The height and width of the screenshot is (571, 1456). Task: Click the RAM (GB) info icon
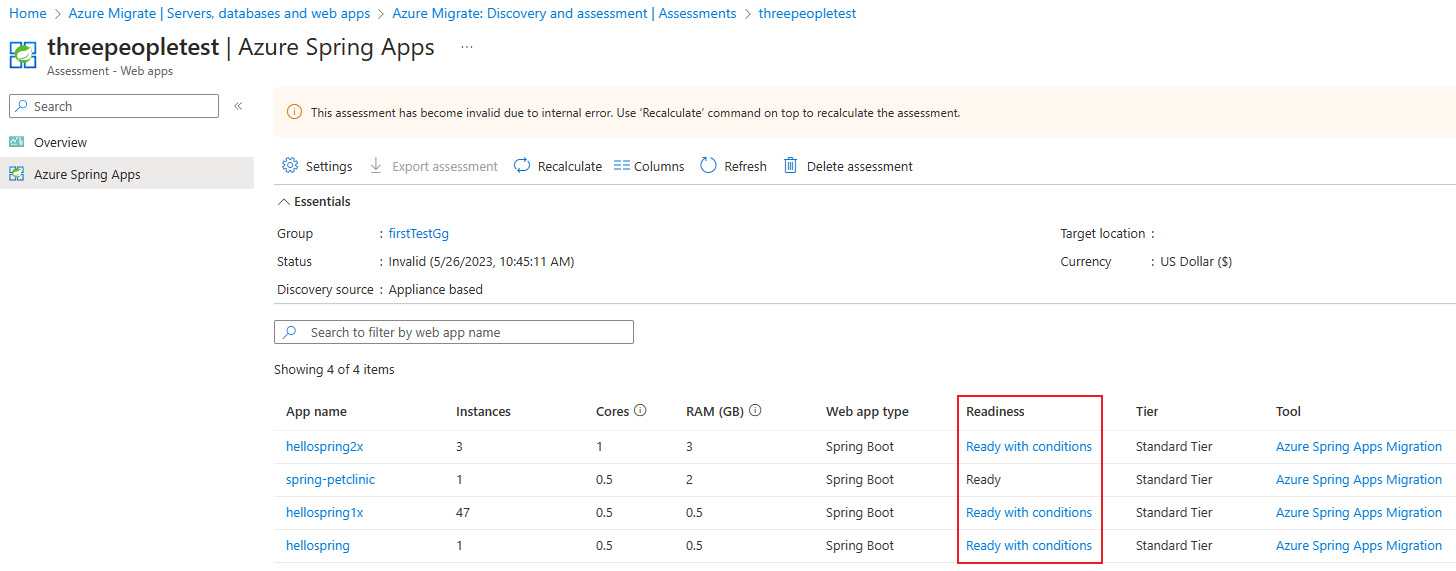pos(756,411)
